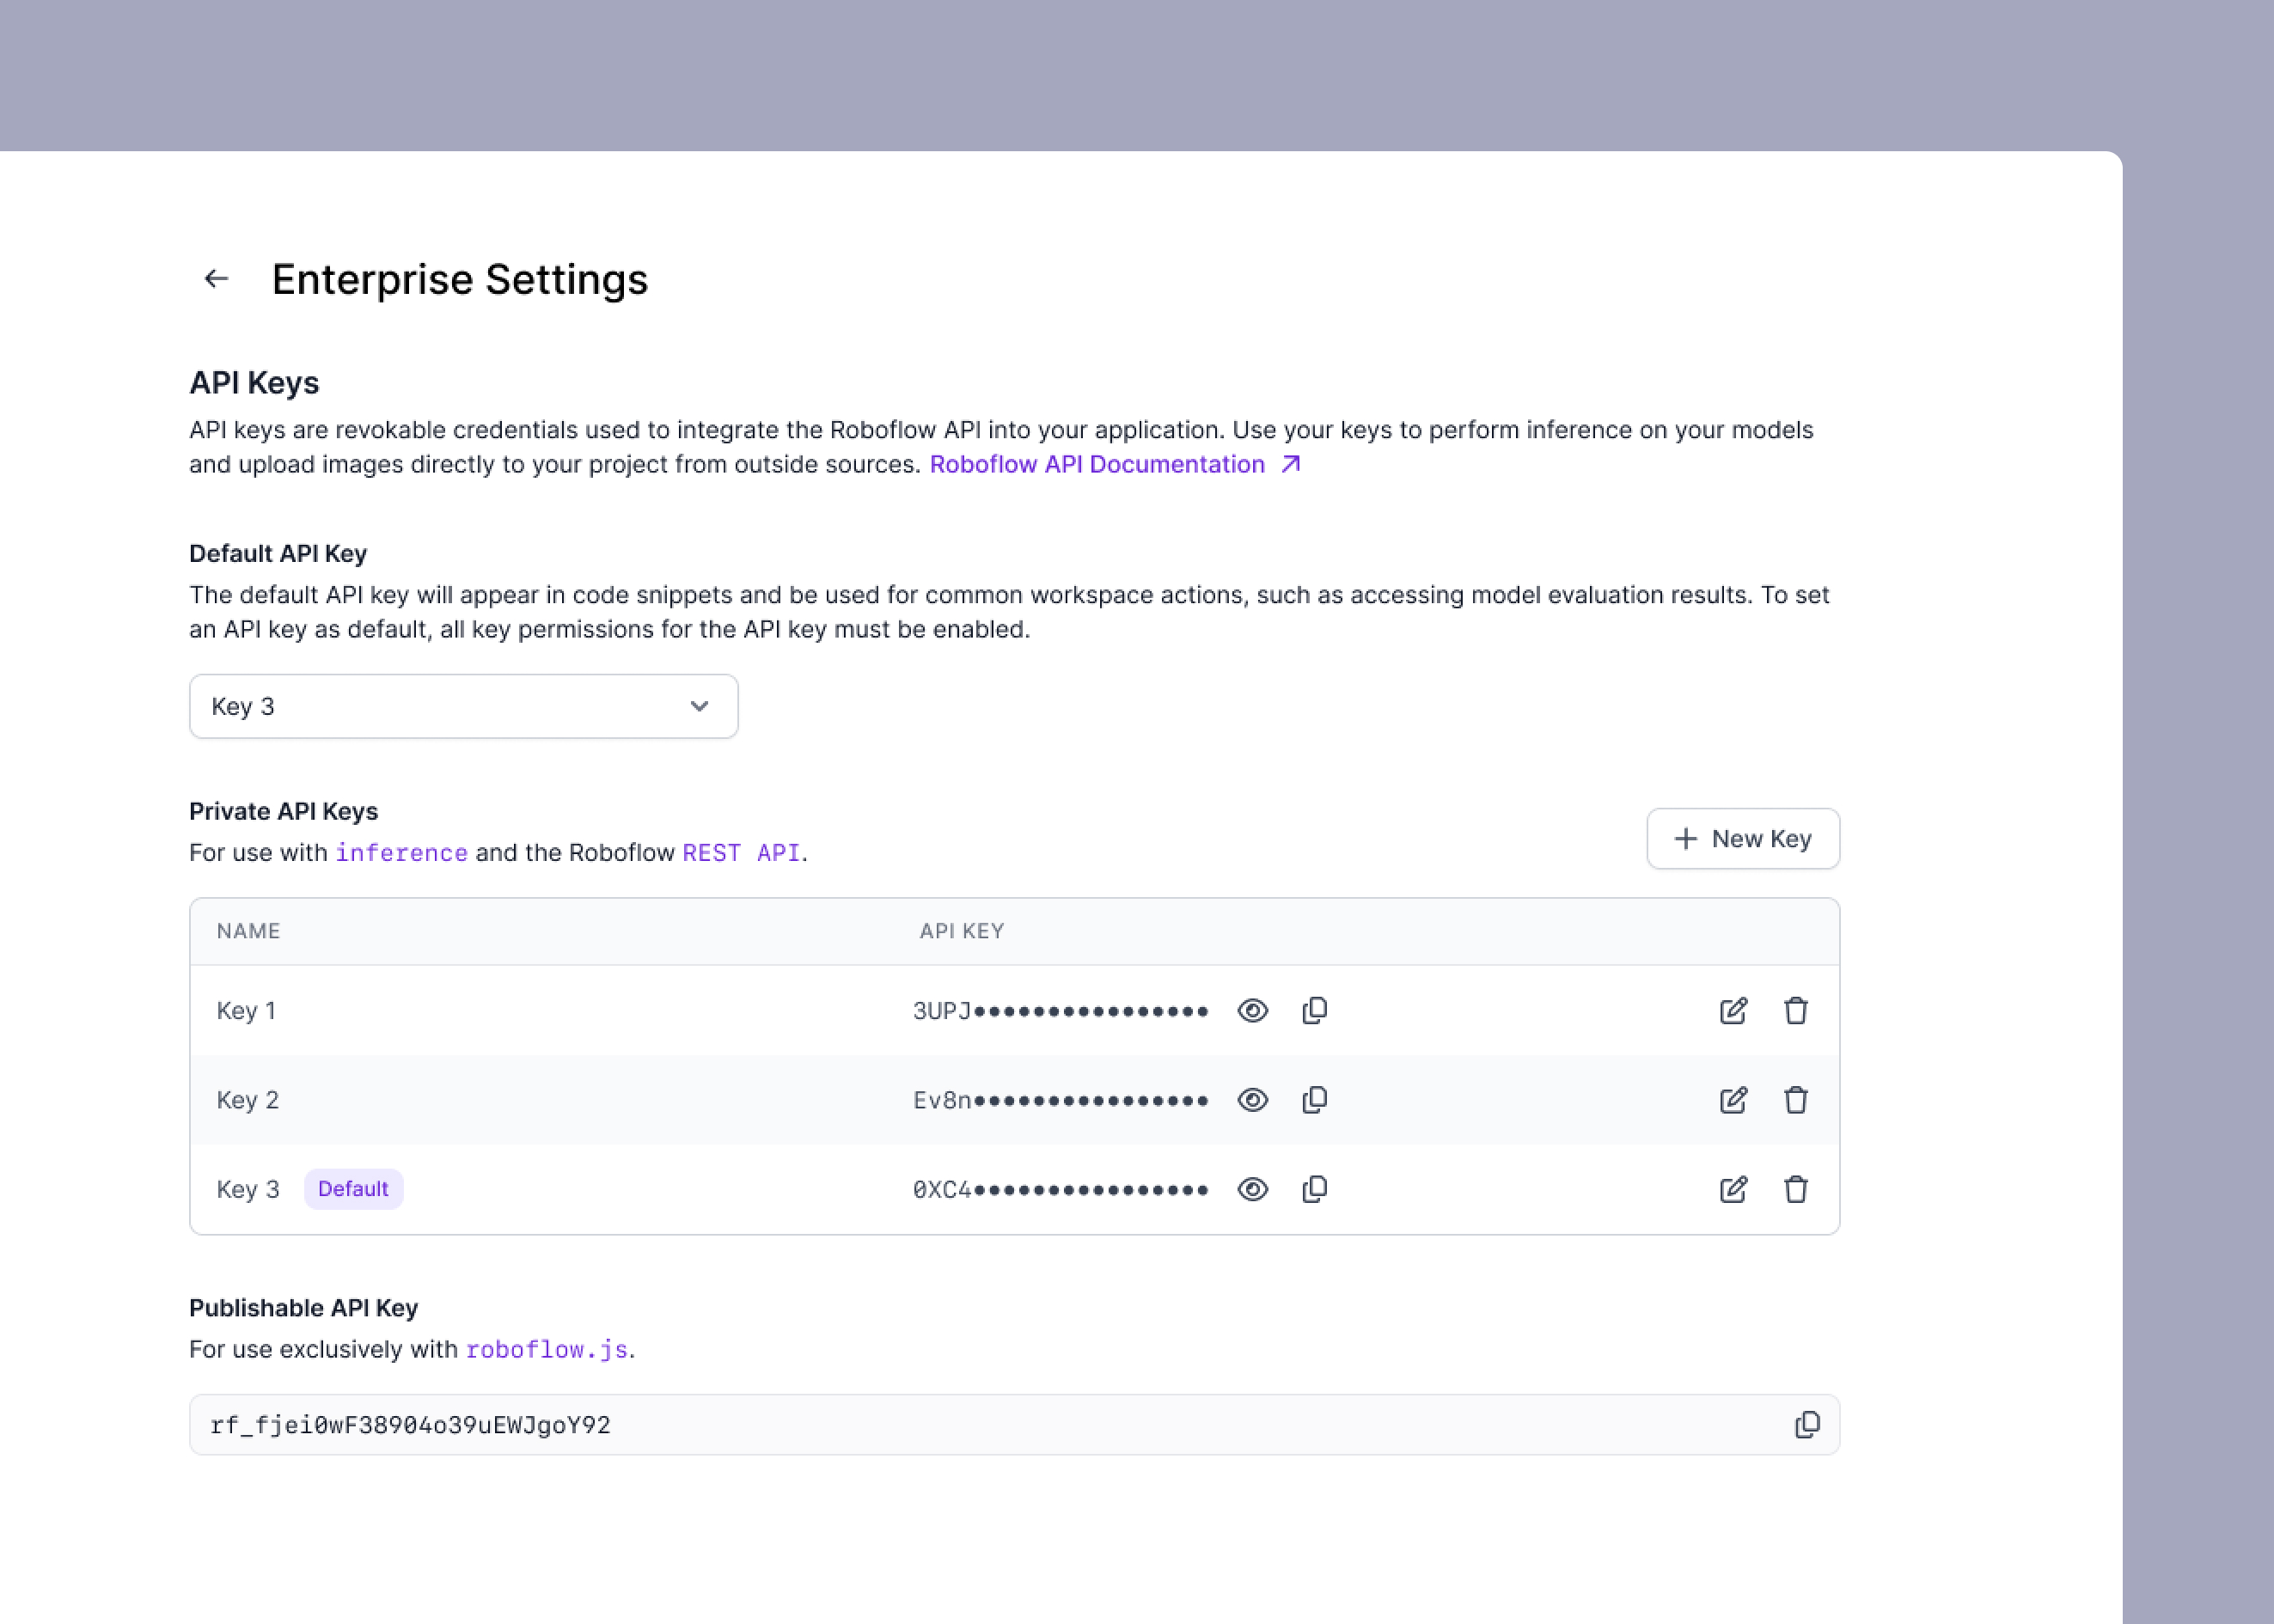The height and width of the screenshot is (1624, 2274).
Task: Delete the Key 3 default key
Action: 1796,1189
